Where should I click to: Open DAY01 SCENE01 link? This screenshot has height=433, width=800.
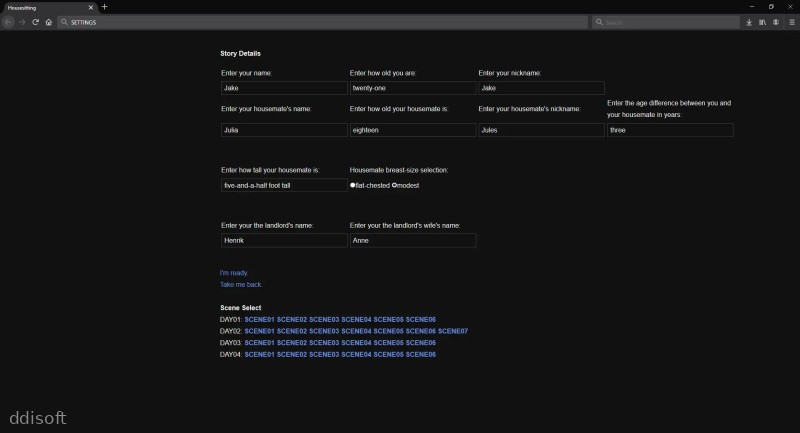259,320
